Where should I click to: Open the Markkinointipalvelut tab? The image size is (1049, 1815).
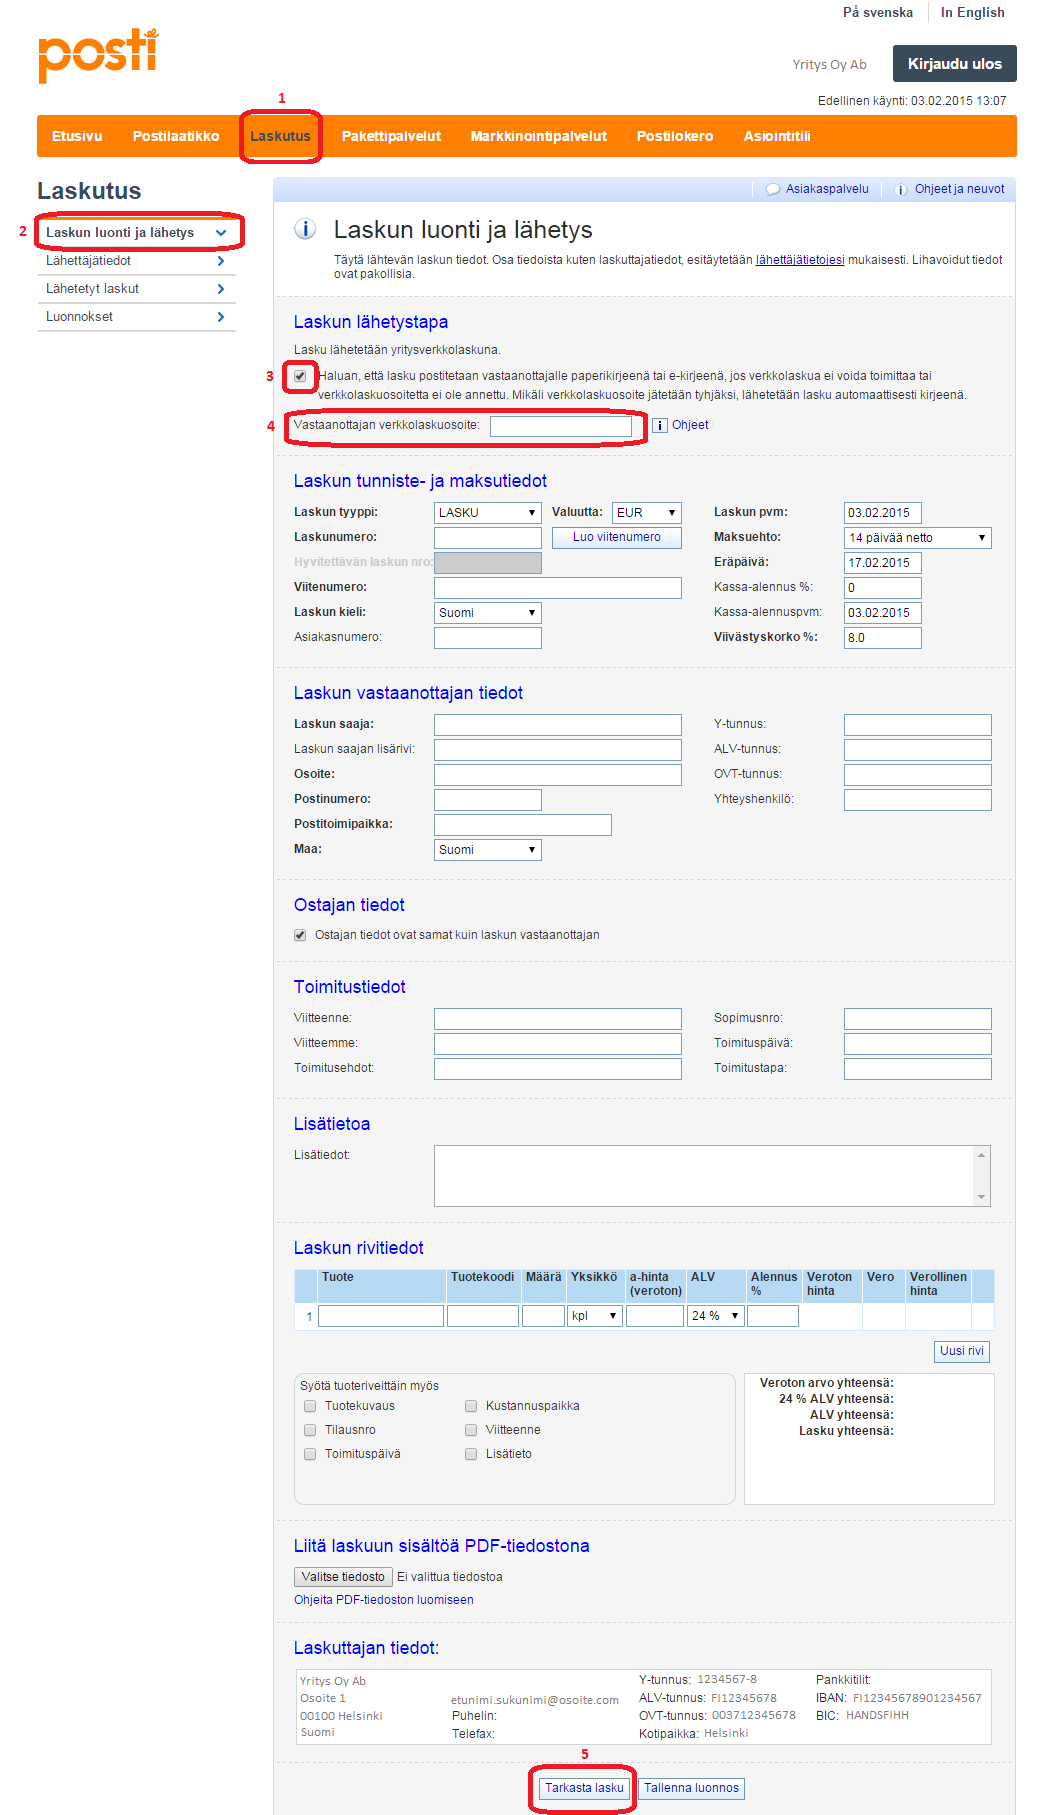[x=539, y=136]
